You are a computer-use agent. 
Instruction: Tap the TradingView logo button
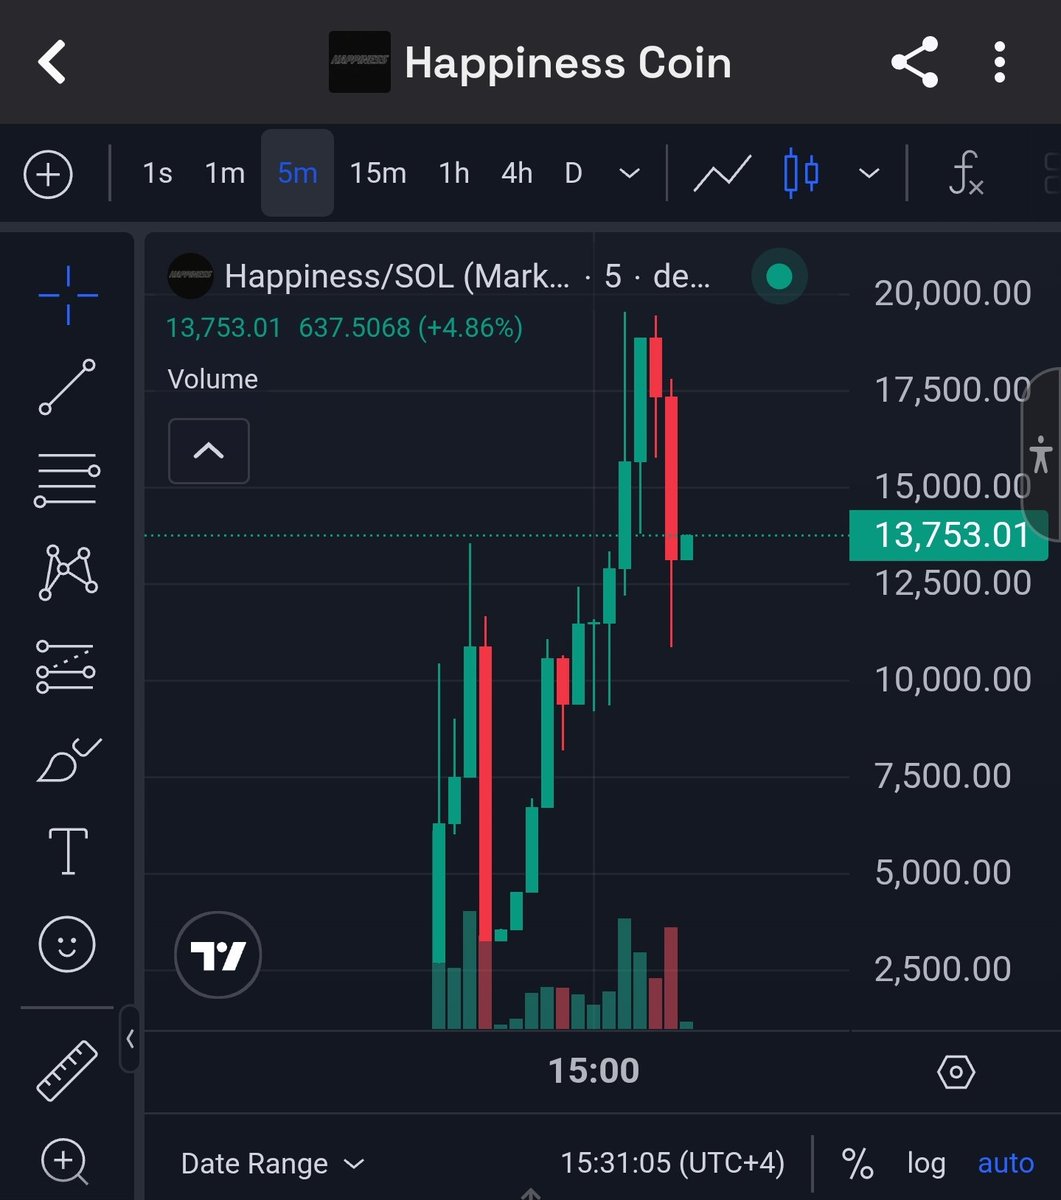[x=218, y=955]
